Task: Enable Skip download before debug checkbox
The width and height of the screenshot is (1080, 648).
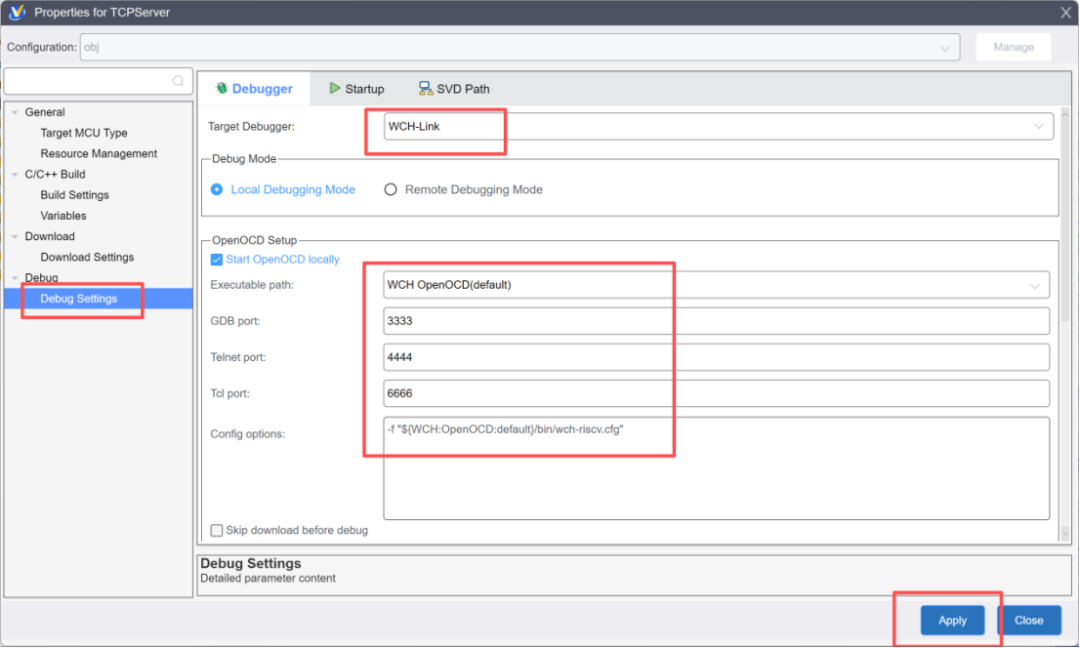Action: (x=216, y=530)
